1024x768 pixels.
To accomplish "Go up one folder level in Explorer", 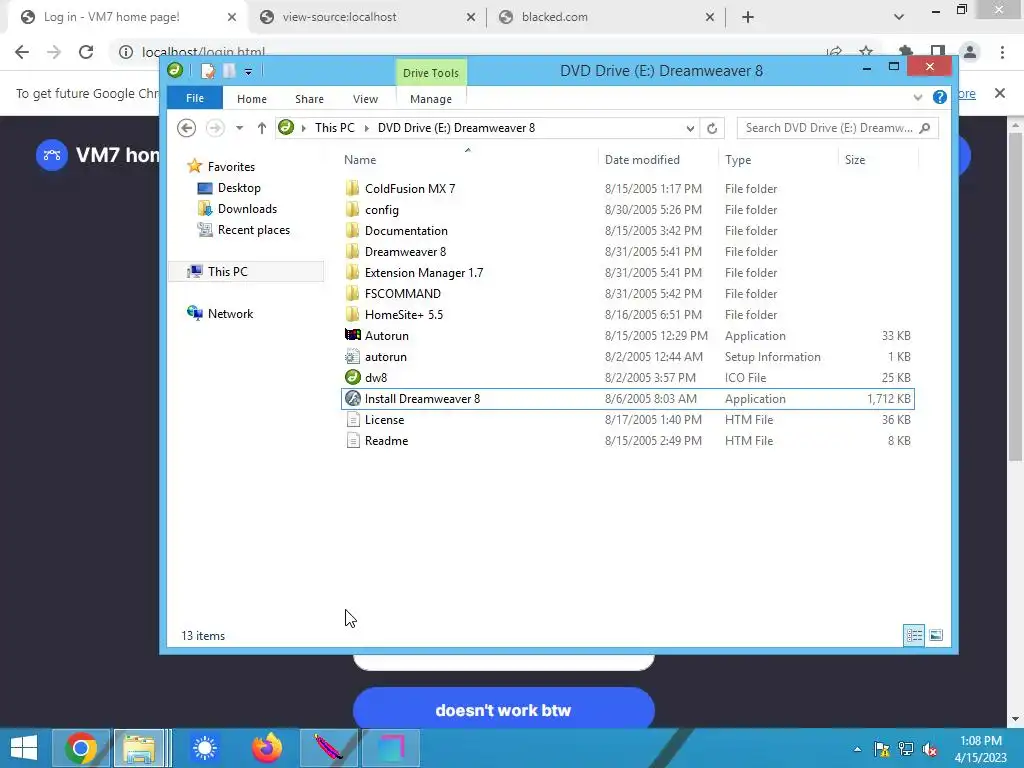I will [x=262, y=128].
